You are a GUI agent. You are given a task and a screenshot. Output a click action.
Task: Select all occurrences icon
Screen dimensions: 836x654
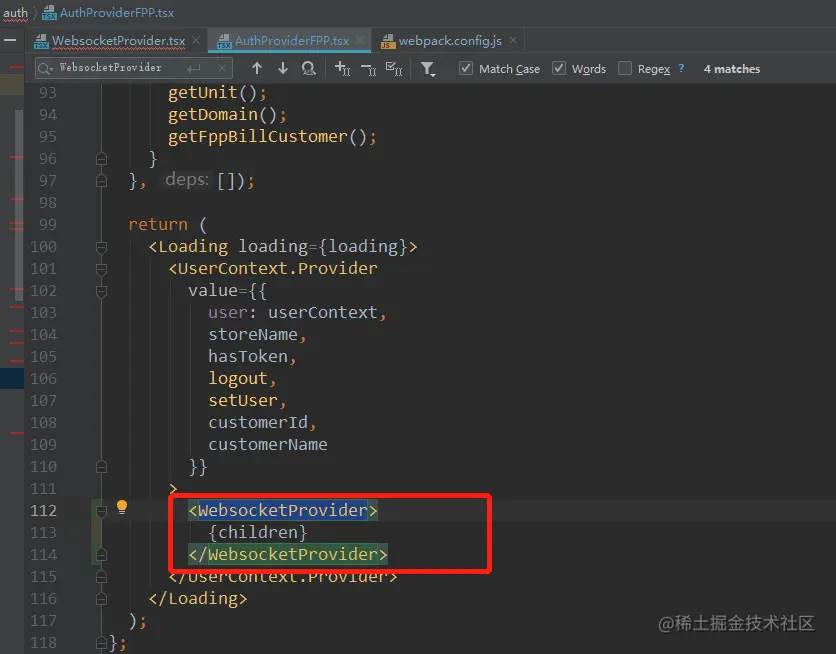click(394, 68)
